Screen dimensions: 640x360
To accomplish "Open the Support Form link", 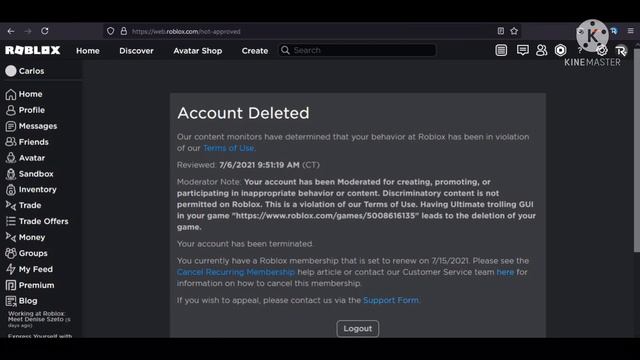I will (x=391, y=300).
